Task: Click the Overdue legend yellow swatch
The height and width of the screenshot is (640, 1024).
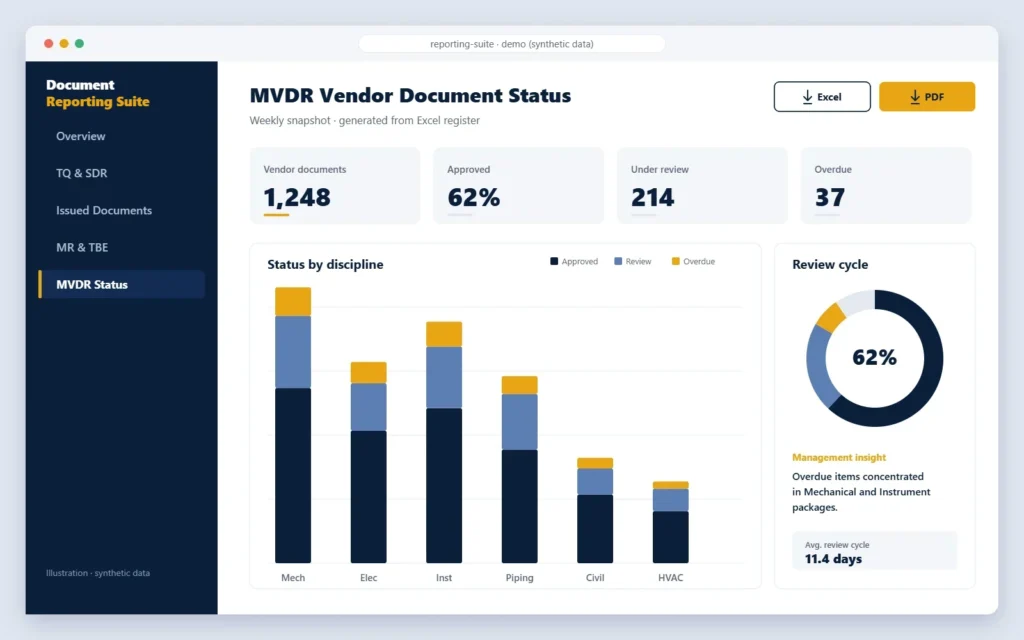Action: [x=675, y=261]
